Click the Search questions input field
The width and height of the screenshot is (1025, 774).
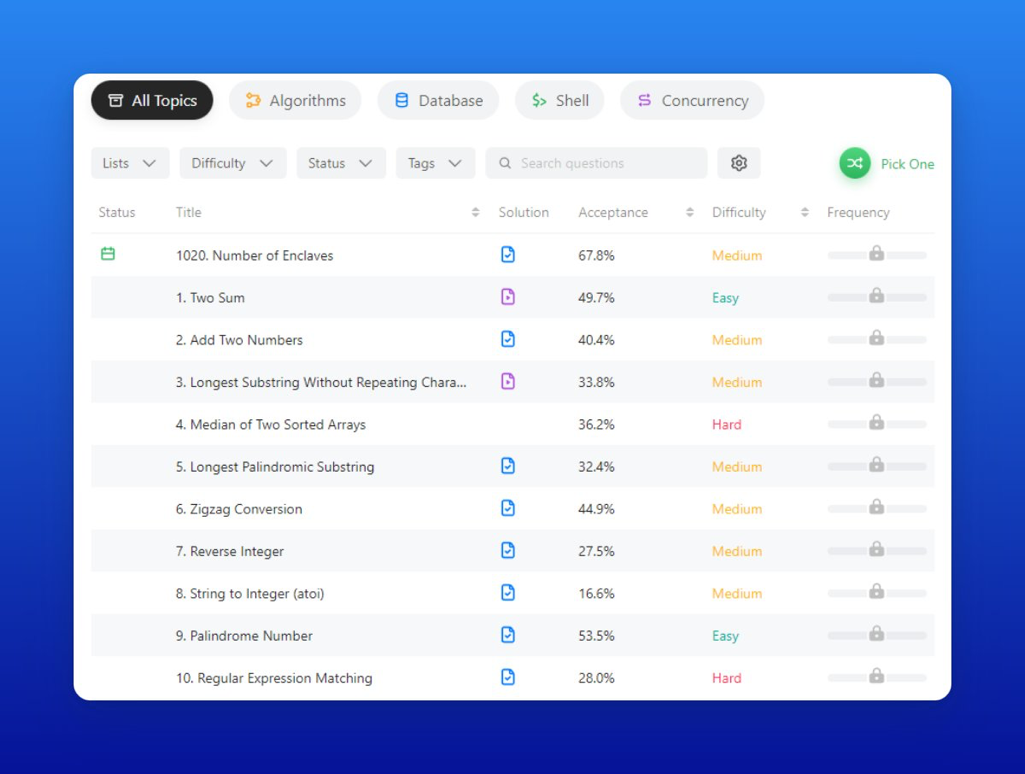coord(596,163)
